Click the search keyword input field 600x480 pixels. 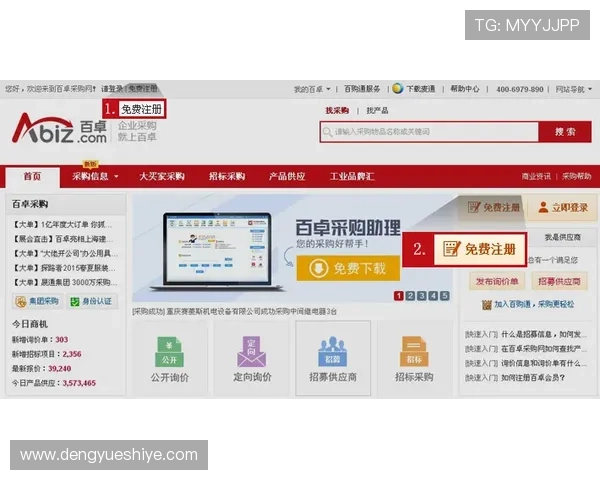(x=429, y=132)
